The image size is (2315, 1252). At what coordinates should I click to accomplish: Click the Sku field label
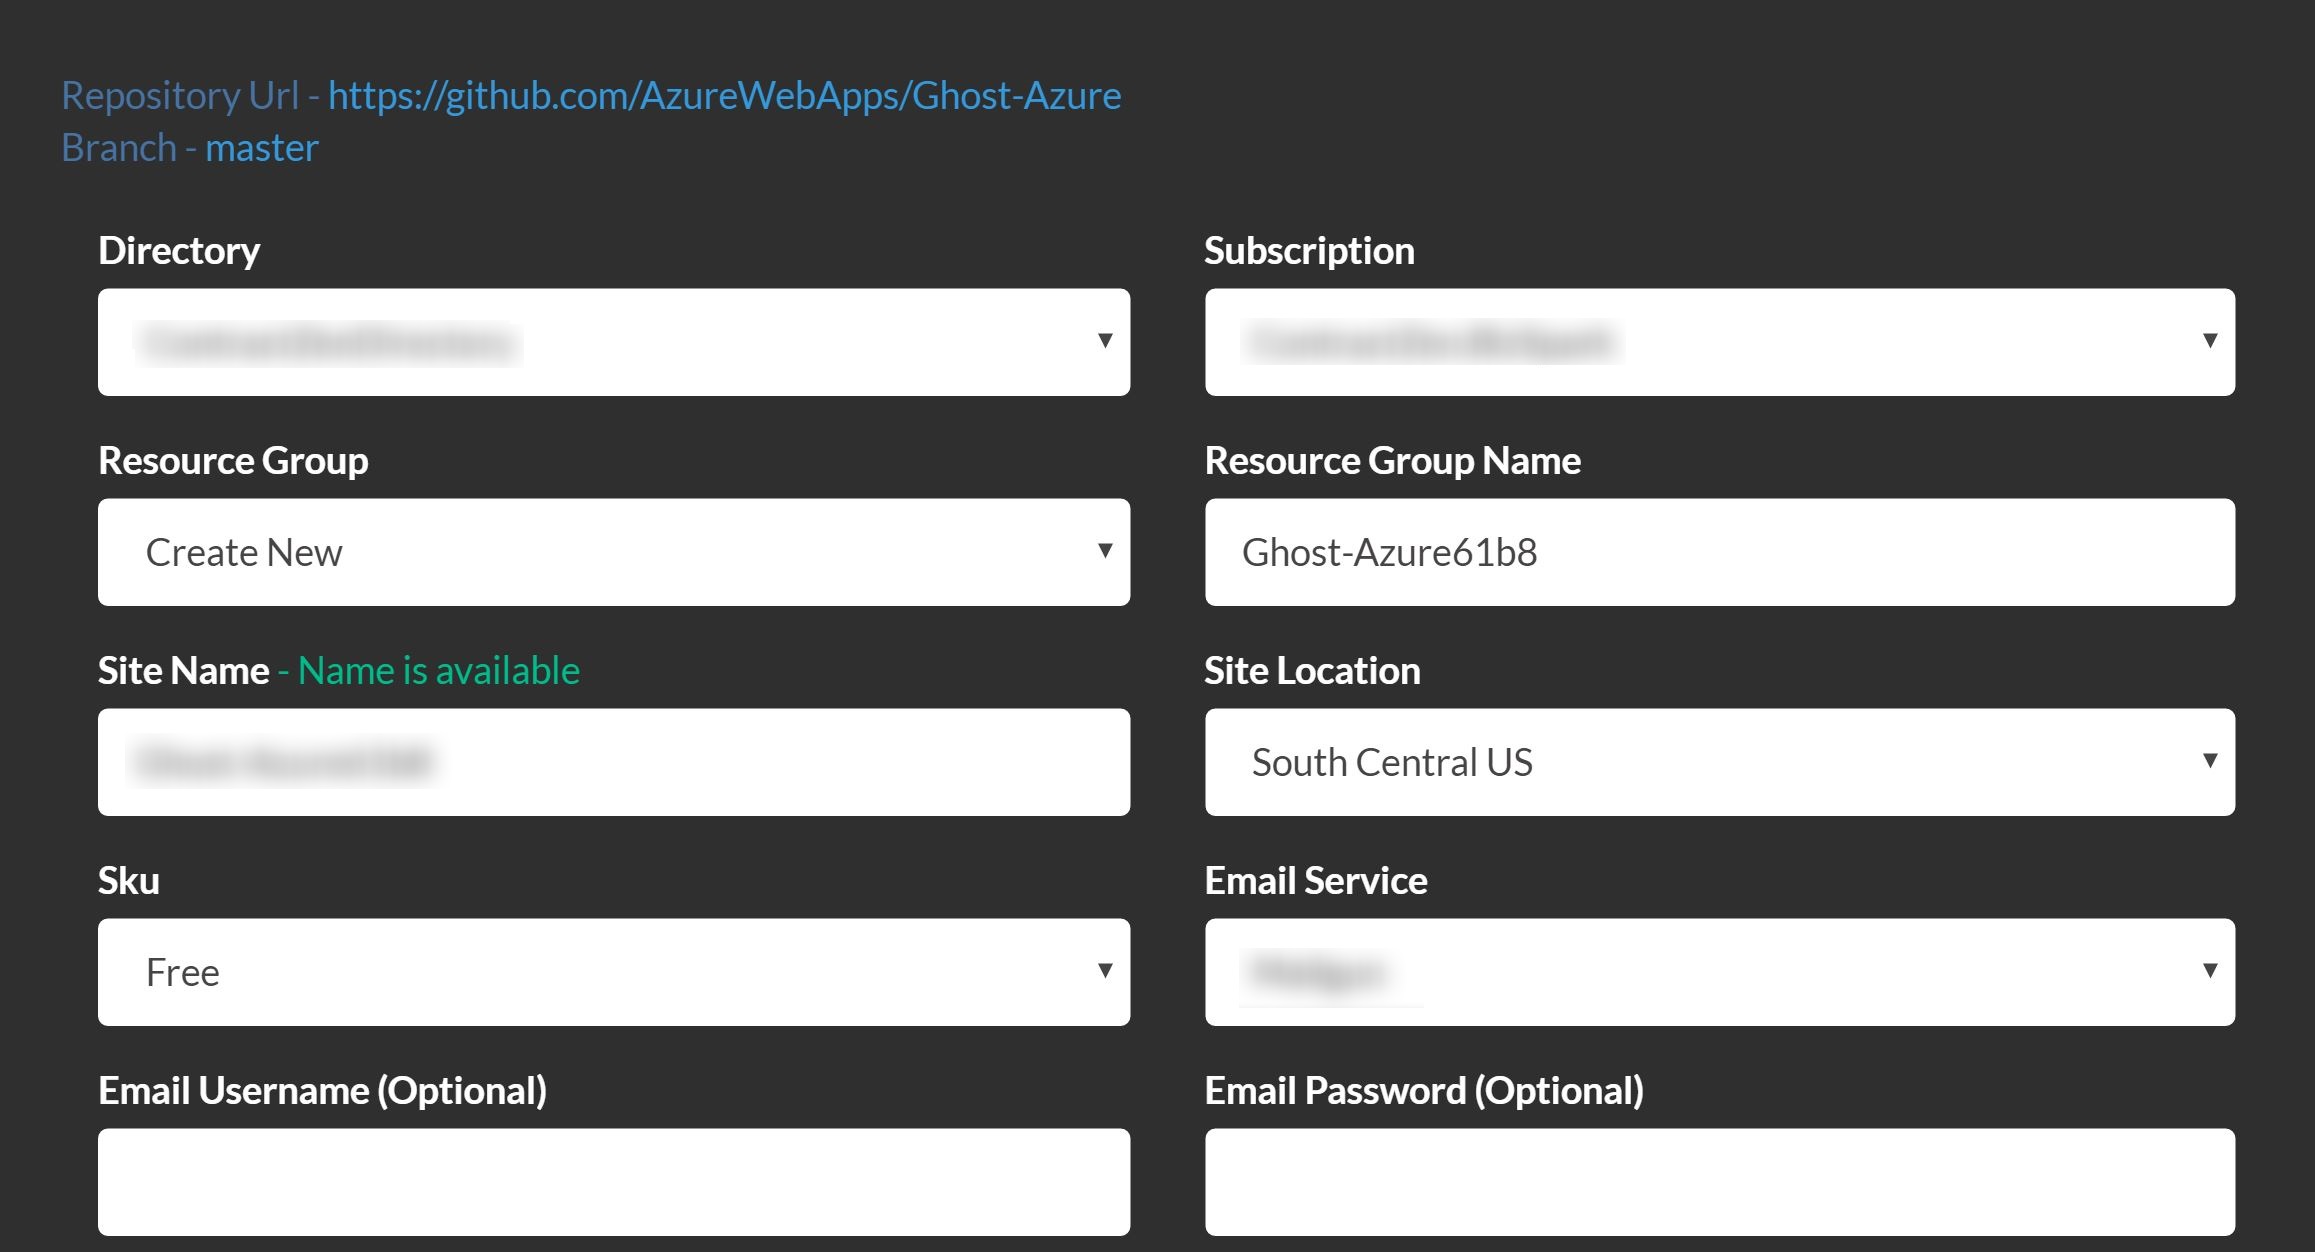tap(129, 881)
